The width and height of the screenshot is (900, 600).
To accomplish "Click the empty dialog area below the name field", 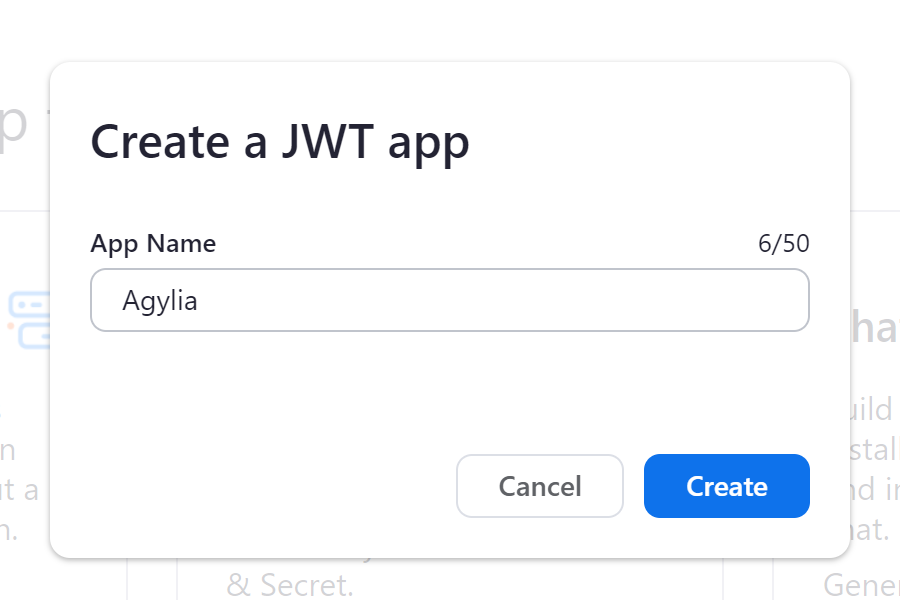I will tap(450, 390).
